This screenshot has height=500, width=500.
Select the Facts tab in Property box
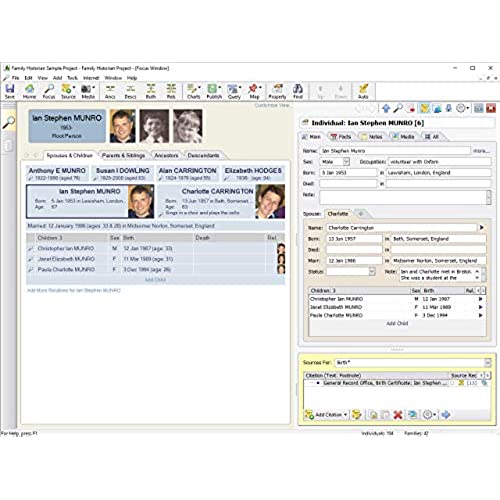(x=341, y=137)
